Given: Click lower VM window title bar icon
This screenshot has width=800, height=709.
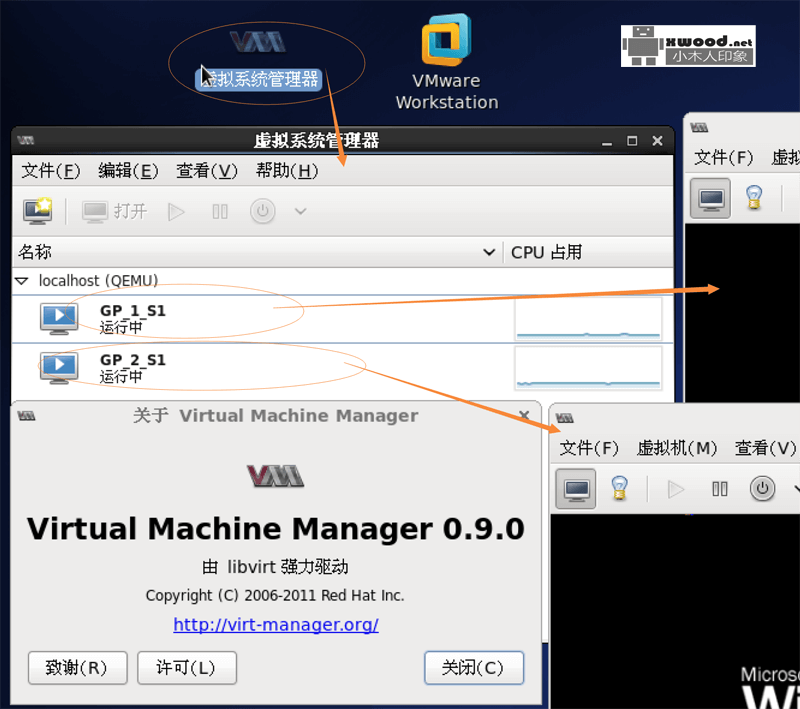Looking at the screenshot, I should tap(565, 418).
